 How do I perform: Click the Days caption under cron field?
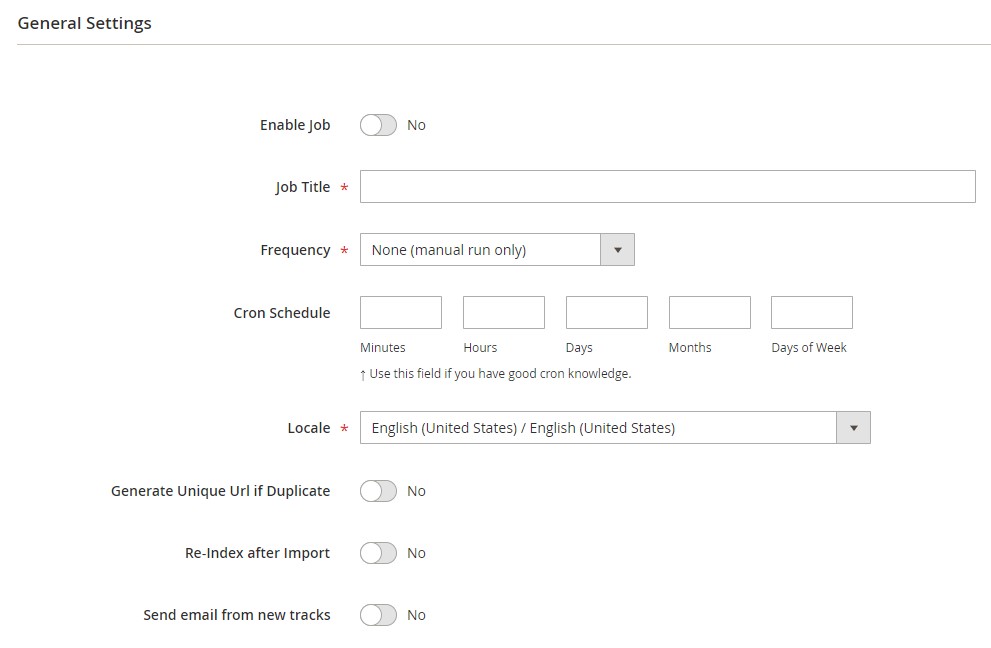point(579,348)
